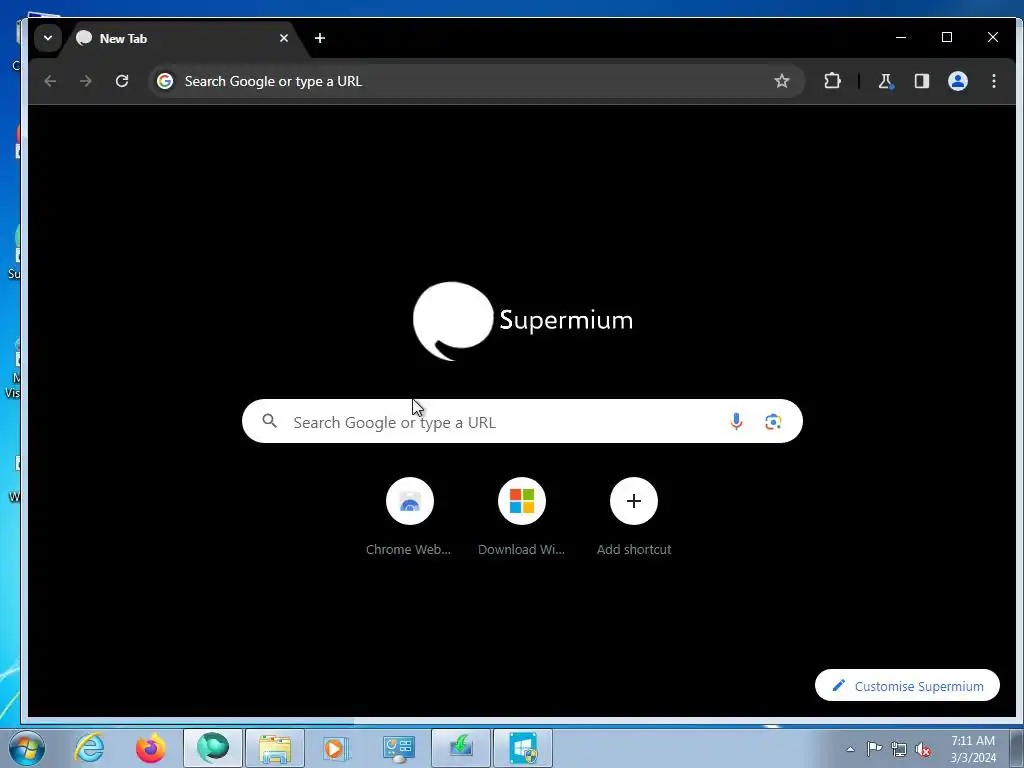This screenshot has width=1024, height=768.
Task: Maximize the Supermium window
Action: click(947, 37)
